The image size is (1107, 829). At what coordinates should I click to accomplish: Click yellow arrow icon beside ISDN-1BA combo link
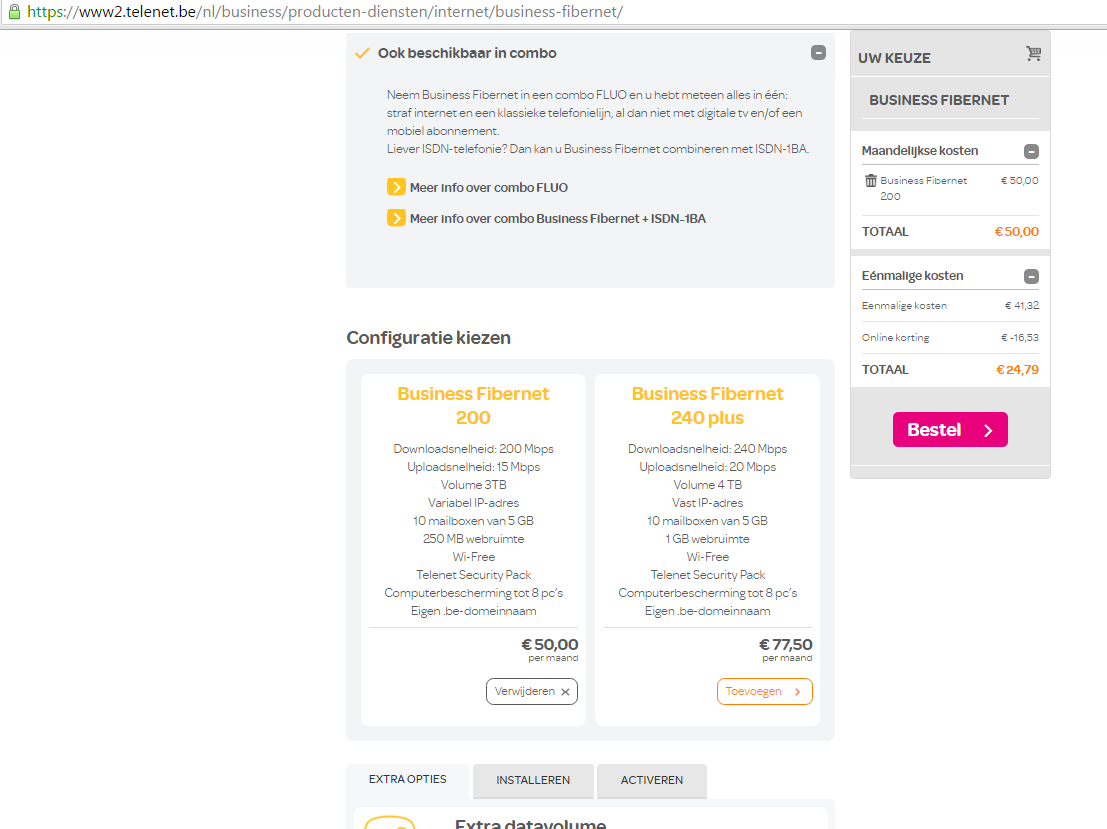point(396,218)
